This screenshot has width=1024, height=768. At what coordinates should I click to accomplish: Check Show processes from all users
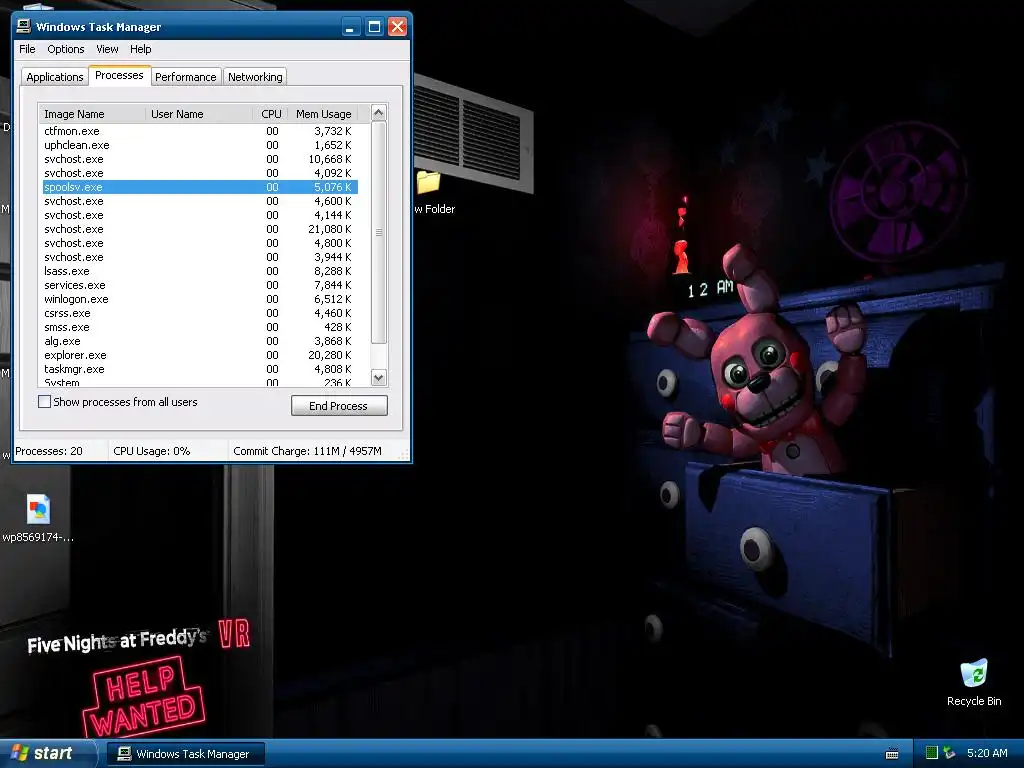[x=44, y=402]
